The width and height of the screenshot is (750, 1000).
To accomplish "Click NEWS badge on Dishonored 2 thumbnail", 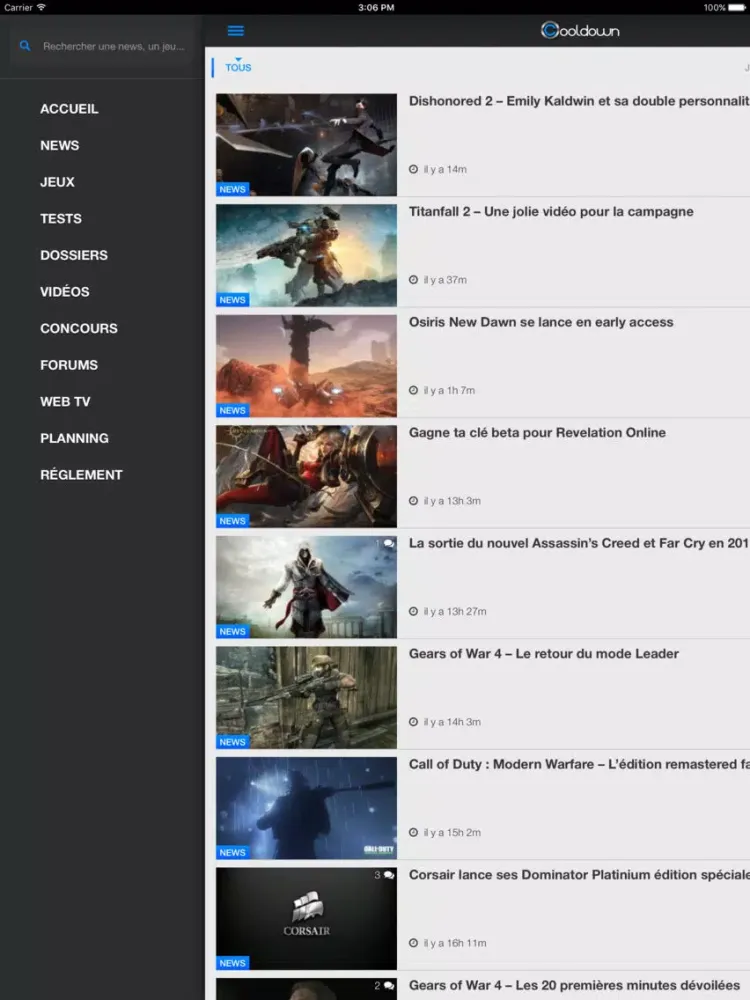I will (232, 189).
